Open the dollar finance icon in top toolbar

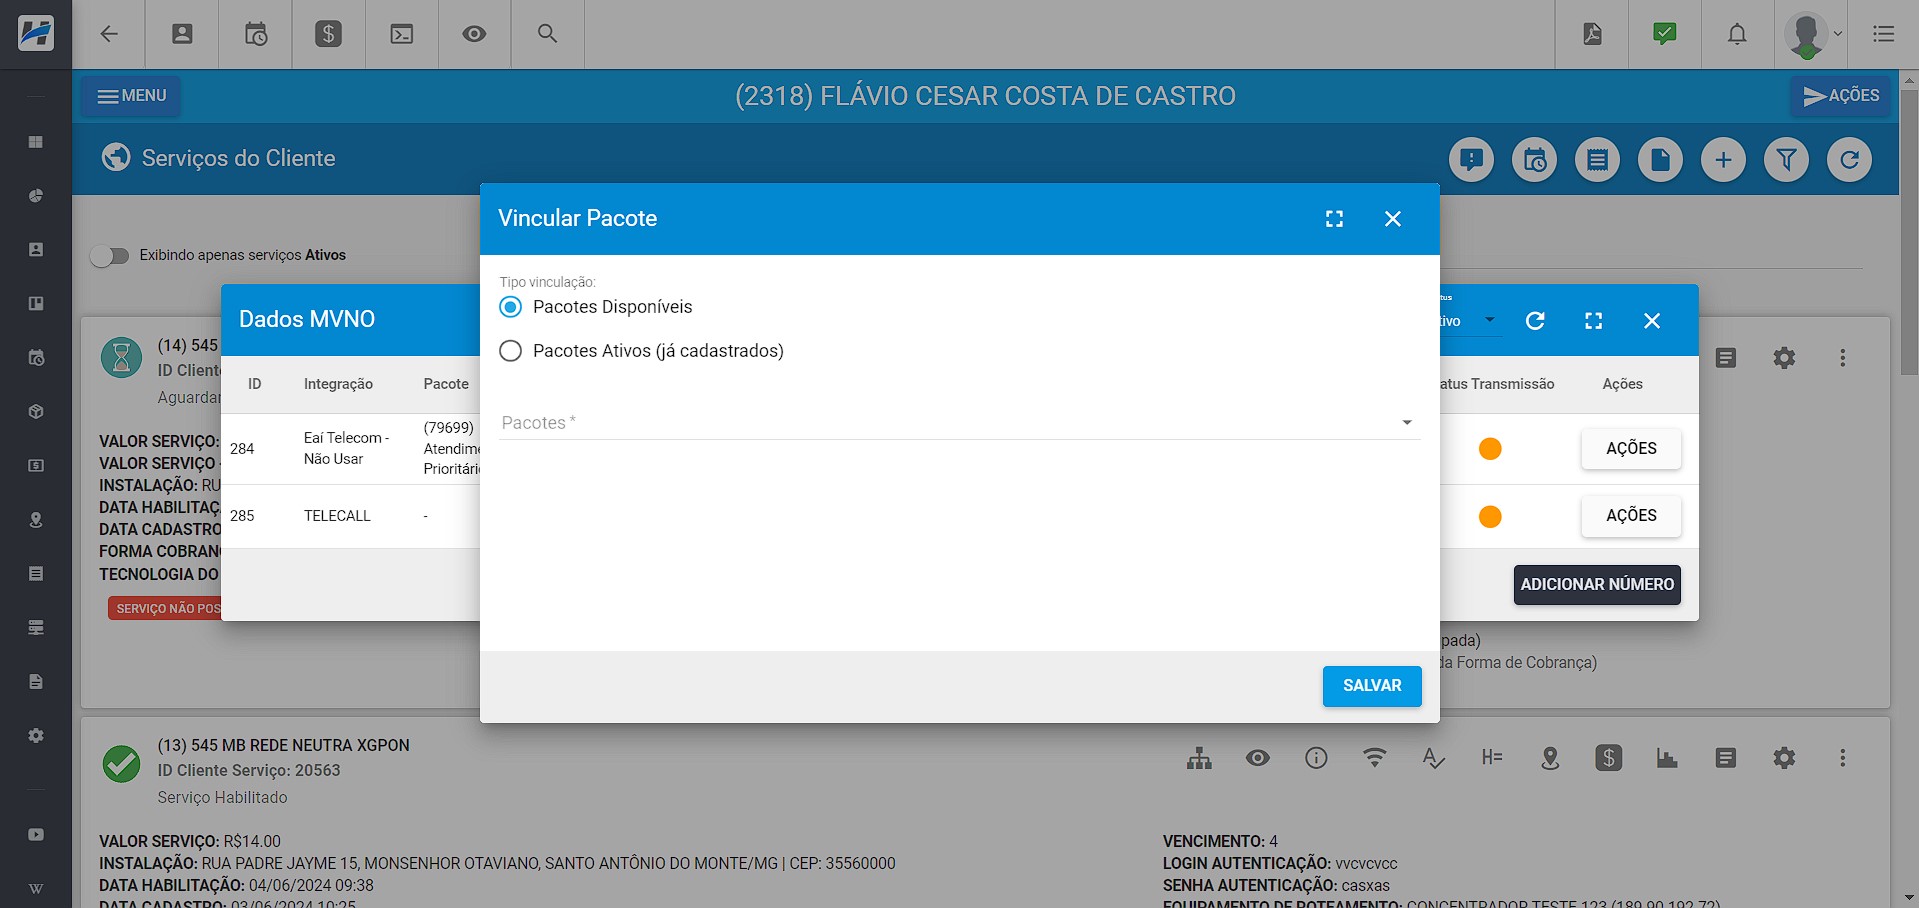[x=328, y=34]
